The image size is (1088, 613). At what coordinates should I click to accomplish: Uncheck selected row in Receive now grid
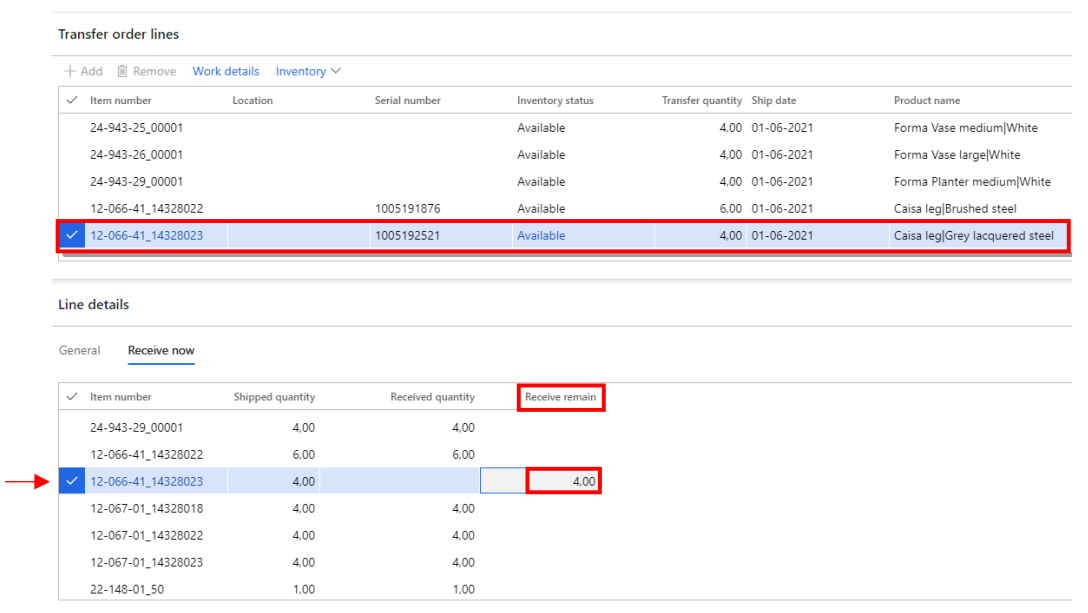(71, 482)
